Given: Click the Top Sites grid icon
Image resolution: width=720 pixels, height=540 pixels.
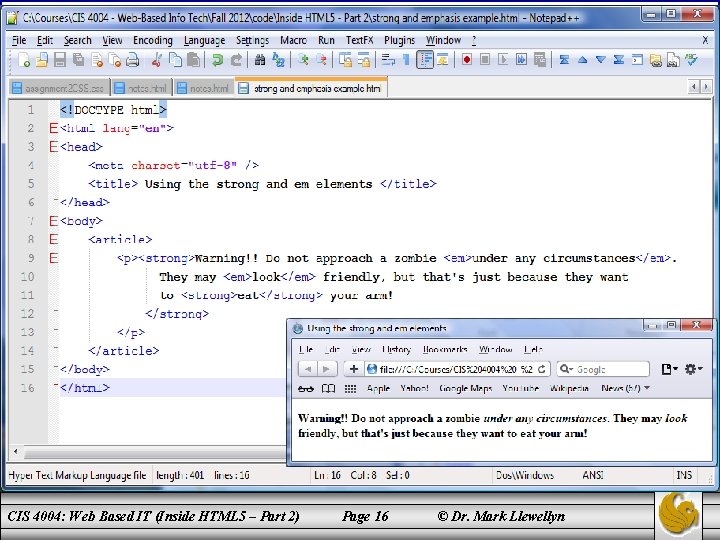Looking at the screenshot, I should [350, 388].
